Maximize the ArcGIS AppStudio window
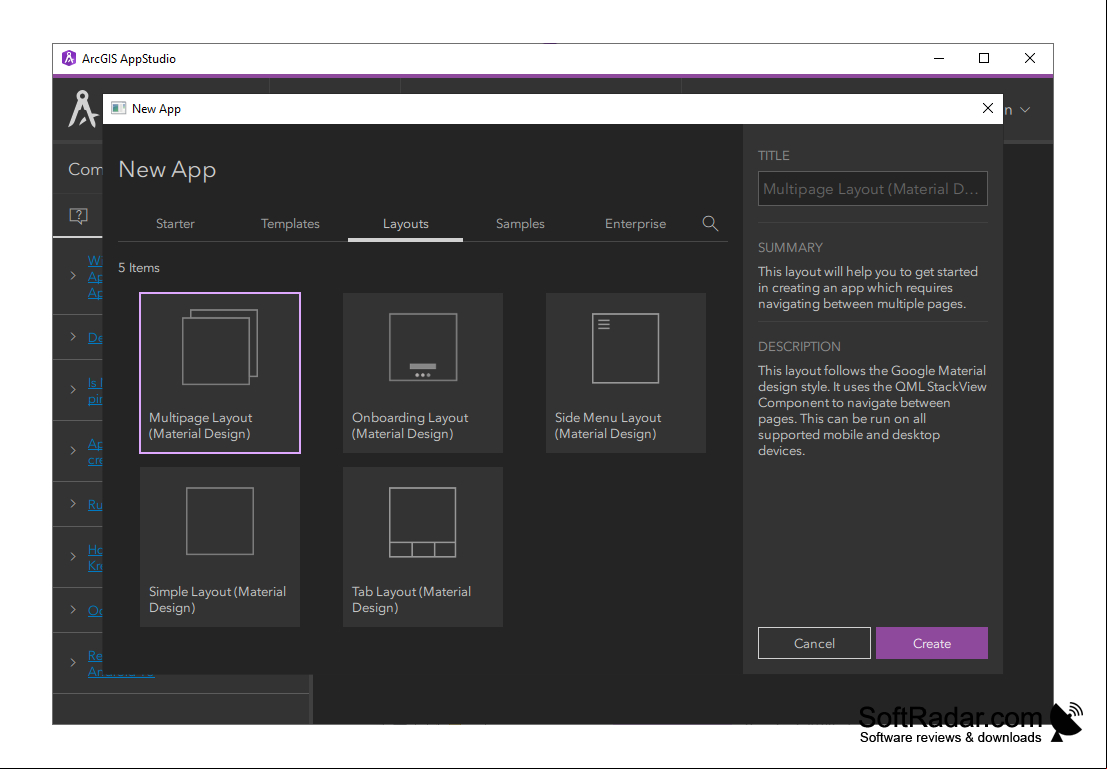The height and width of the screenshot is (769, 1107). point(984,59)
